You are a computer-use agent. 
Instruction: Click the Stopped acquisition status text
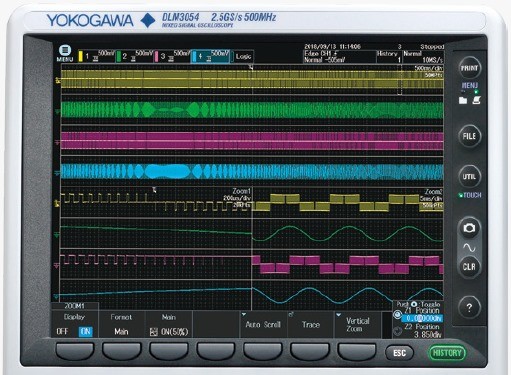click(x=432, y=47)
